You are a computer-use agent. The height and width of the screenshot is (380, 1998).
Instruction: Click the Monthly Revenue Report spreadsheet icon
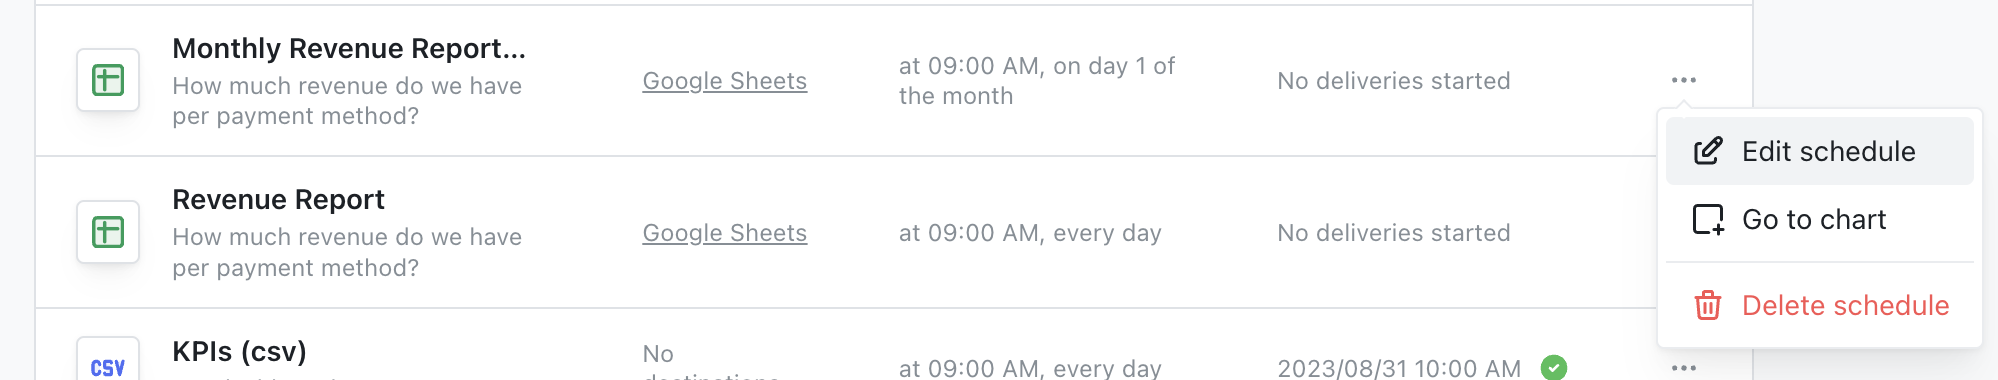pyautogui.click(x=108, y=80)
